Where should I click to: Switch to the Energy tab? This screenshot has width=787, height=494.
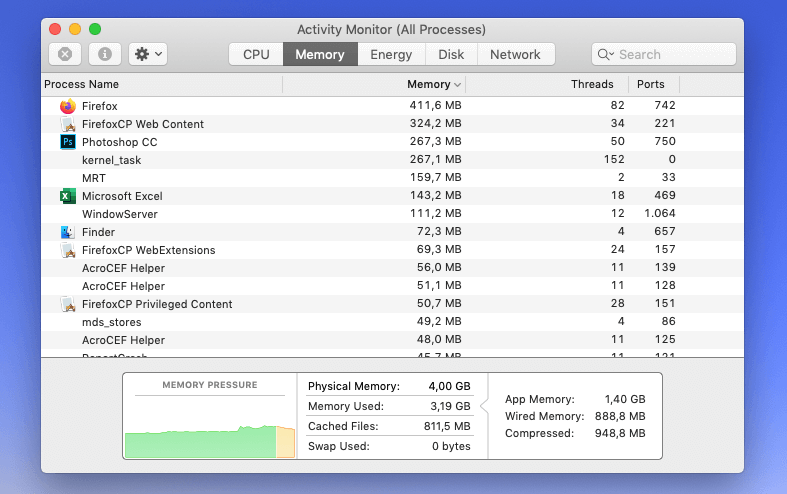click(x=390, y=54)
